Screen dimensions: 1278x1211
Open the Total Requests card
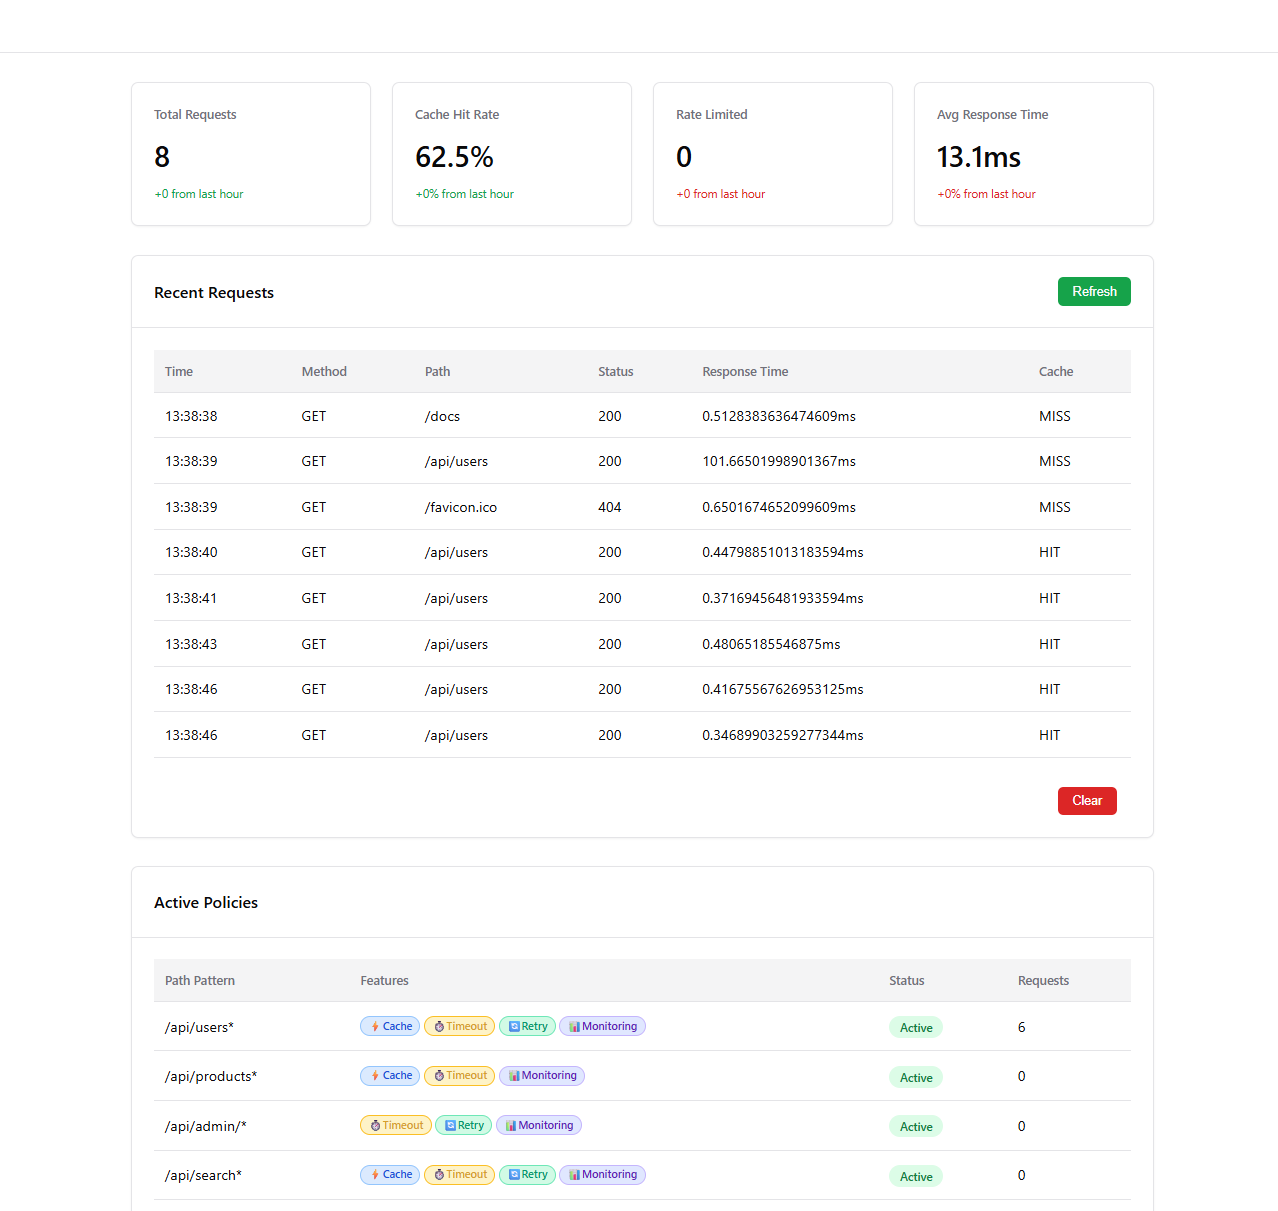coord(251,154)
